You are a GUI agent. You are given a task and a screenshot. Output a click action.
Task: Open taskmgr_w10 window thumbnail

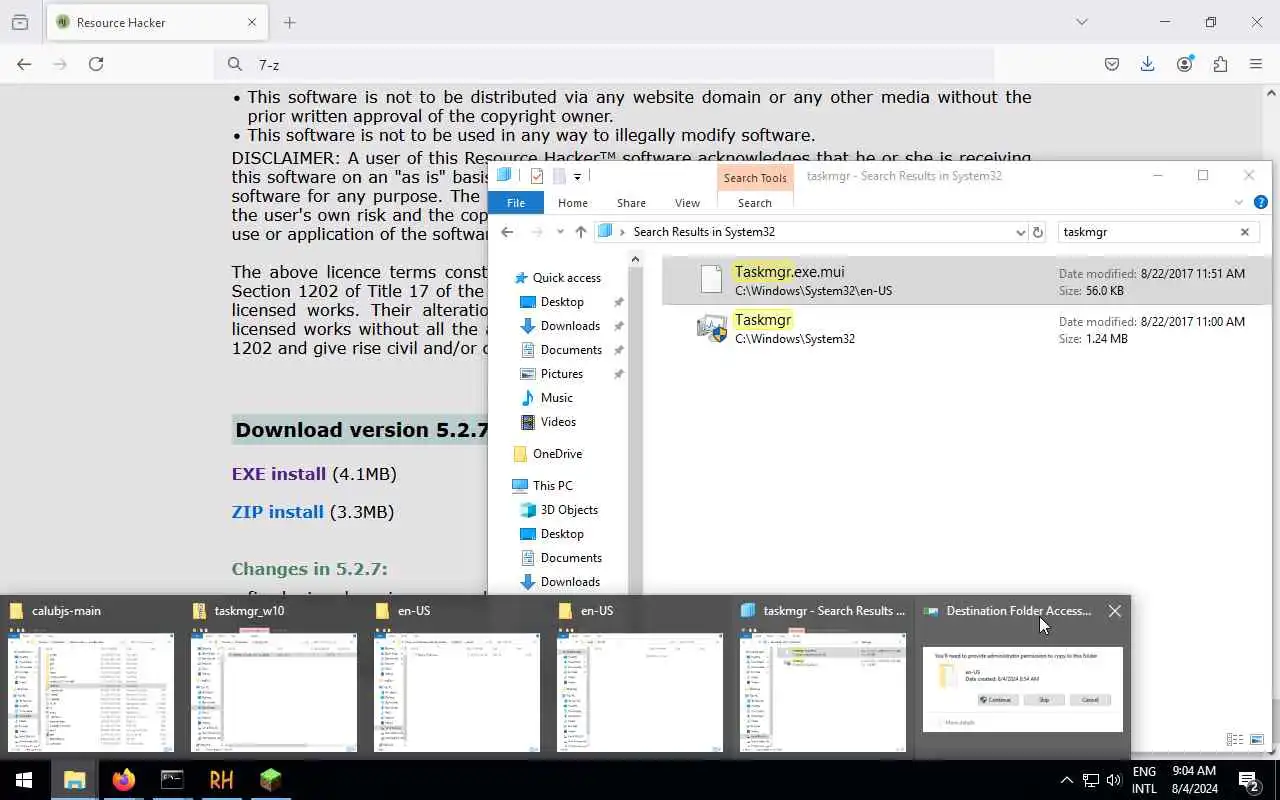[274, 677]
